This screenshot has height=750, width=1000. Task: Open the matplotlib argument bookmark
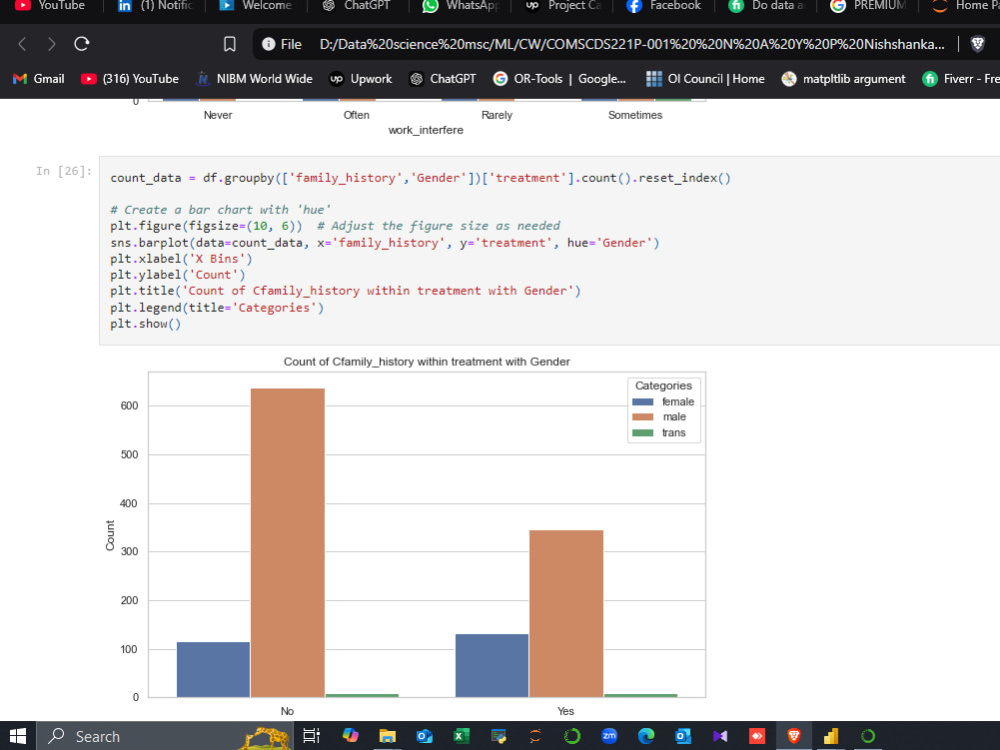(843, 79)
